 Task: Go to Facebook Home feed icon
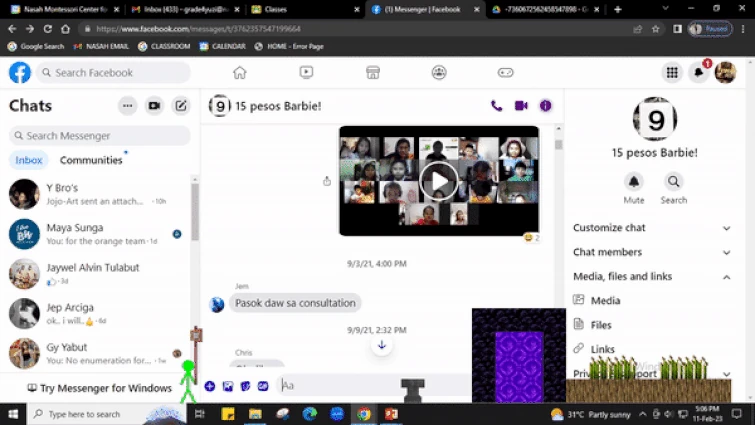click(x=240, y=73)
